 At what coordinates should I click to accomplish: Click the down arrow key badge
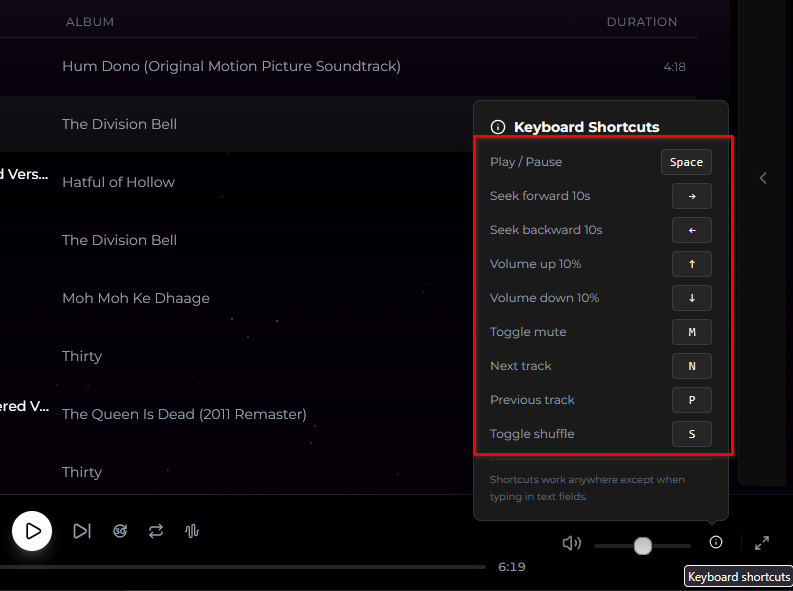pyautogui.click(x=692, y=298)
